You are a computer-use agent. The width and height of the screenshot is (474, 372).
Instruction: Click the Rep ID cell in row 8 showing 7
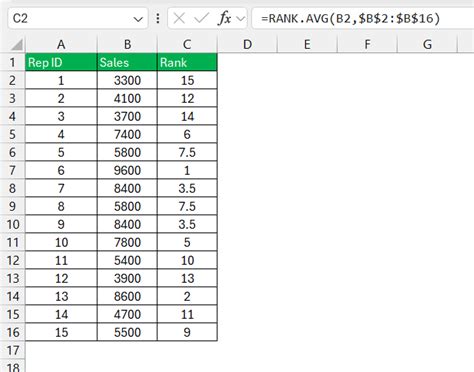61,188
